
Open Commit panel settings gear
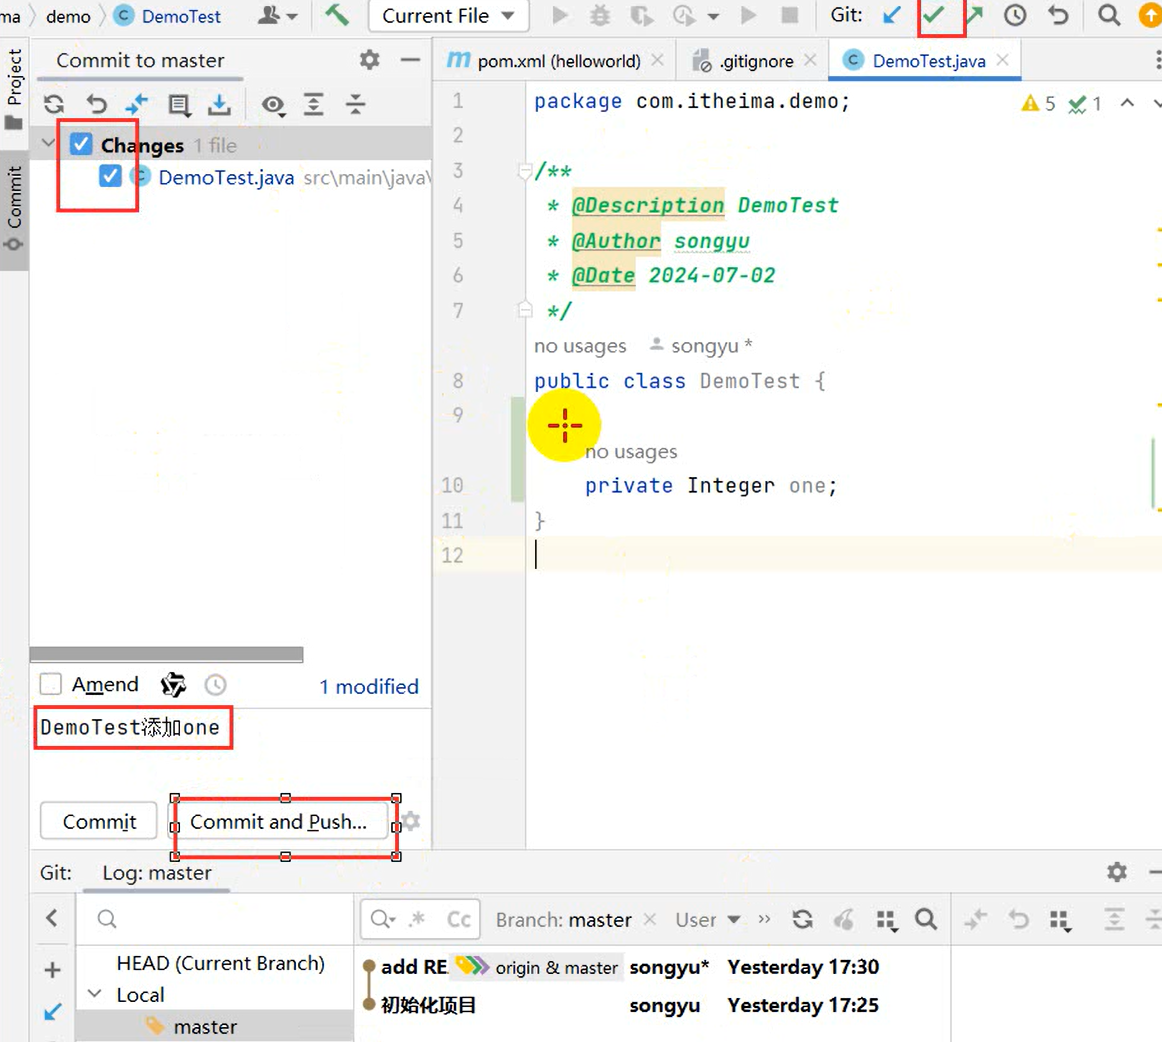[x=369, y=59]
